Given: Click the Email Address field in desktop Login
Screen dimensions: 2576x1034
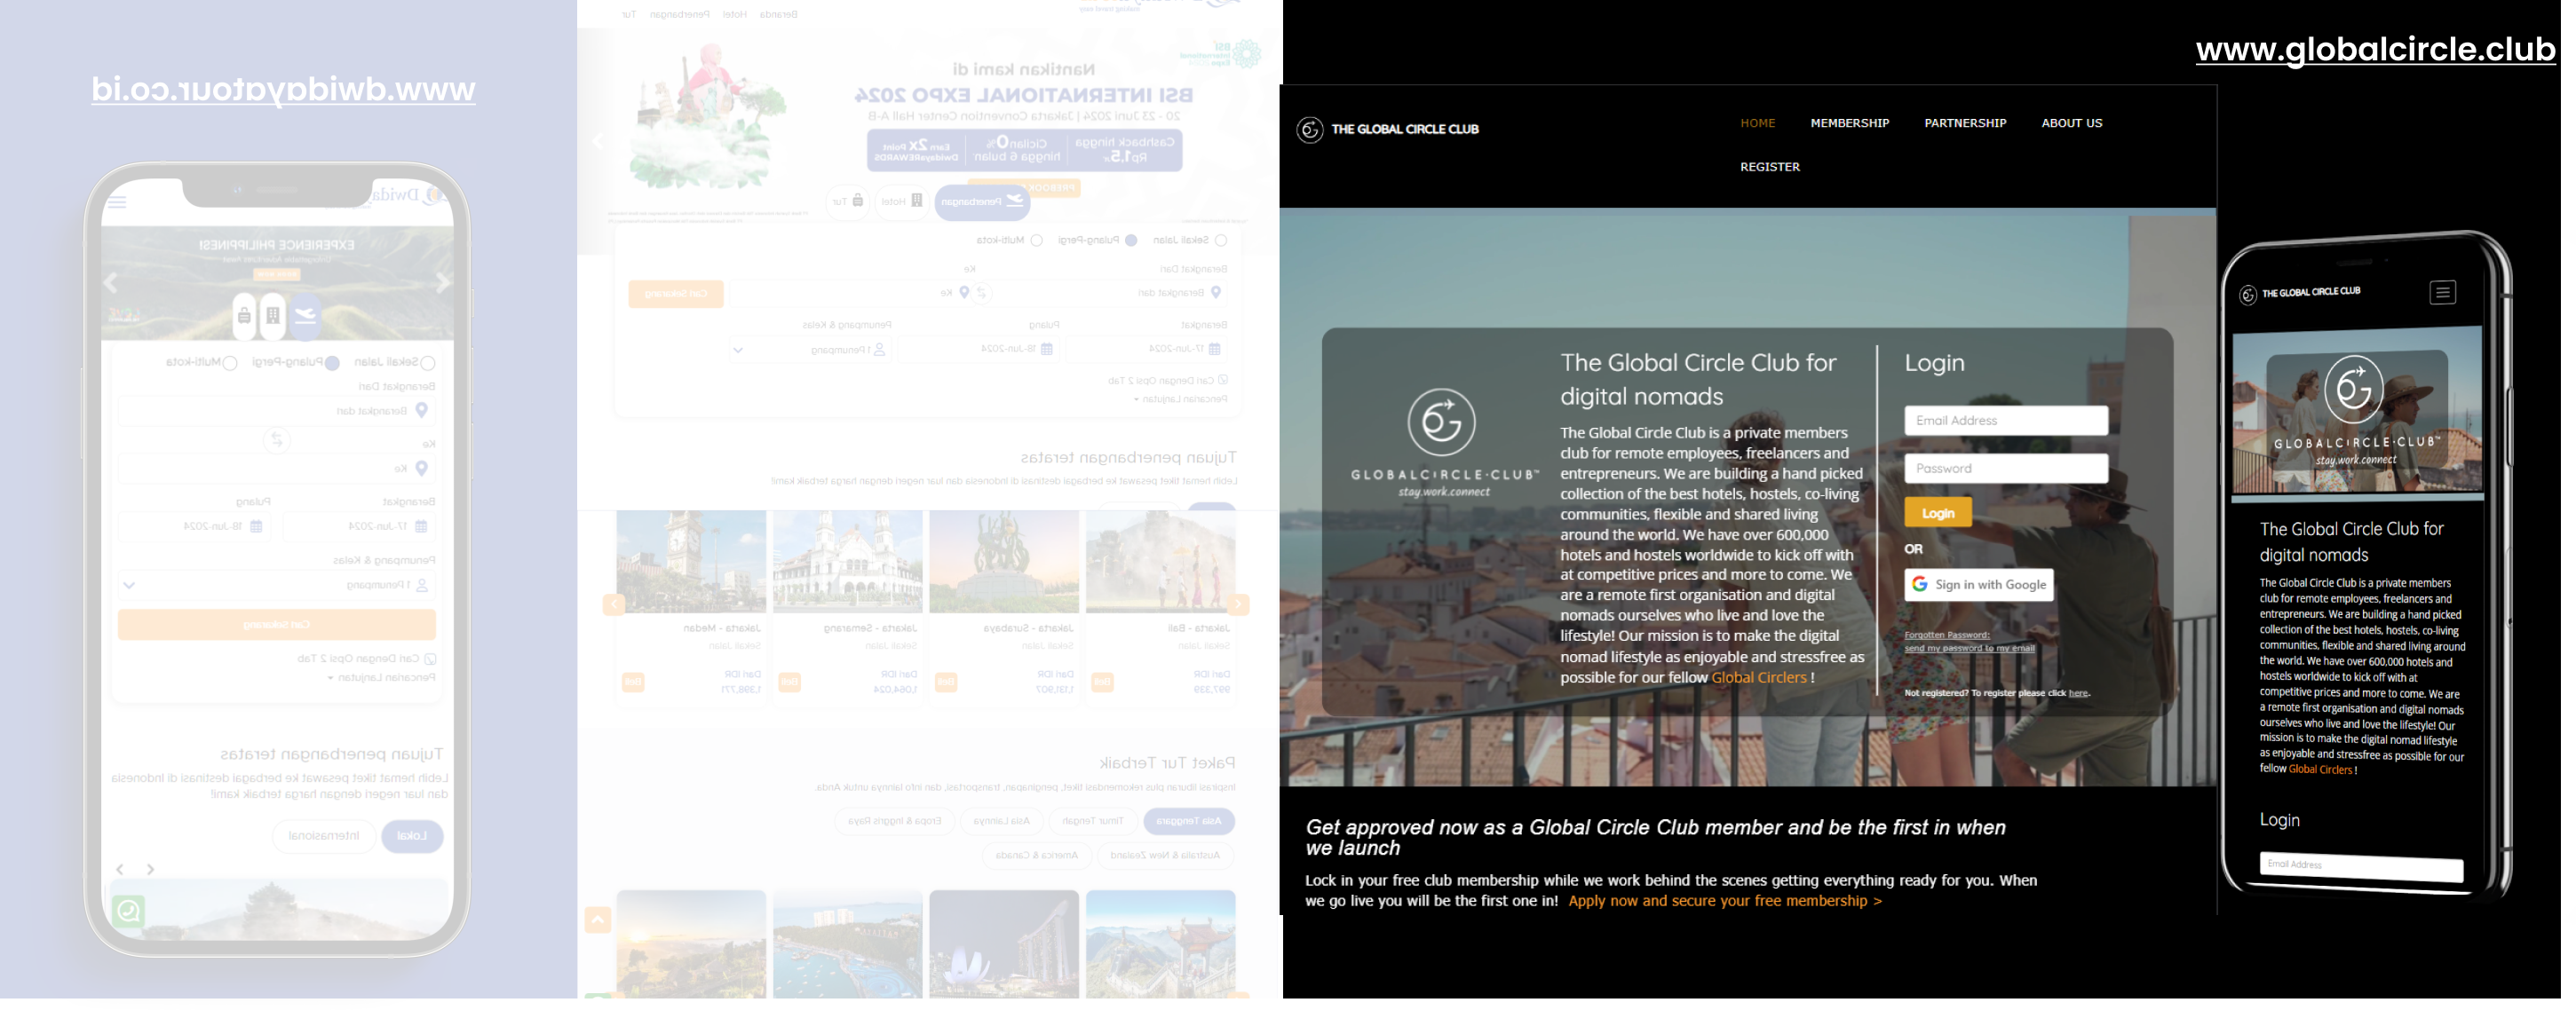Looking at the screenshot, I should click(x=2005, y=421).
